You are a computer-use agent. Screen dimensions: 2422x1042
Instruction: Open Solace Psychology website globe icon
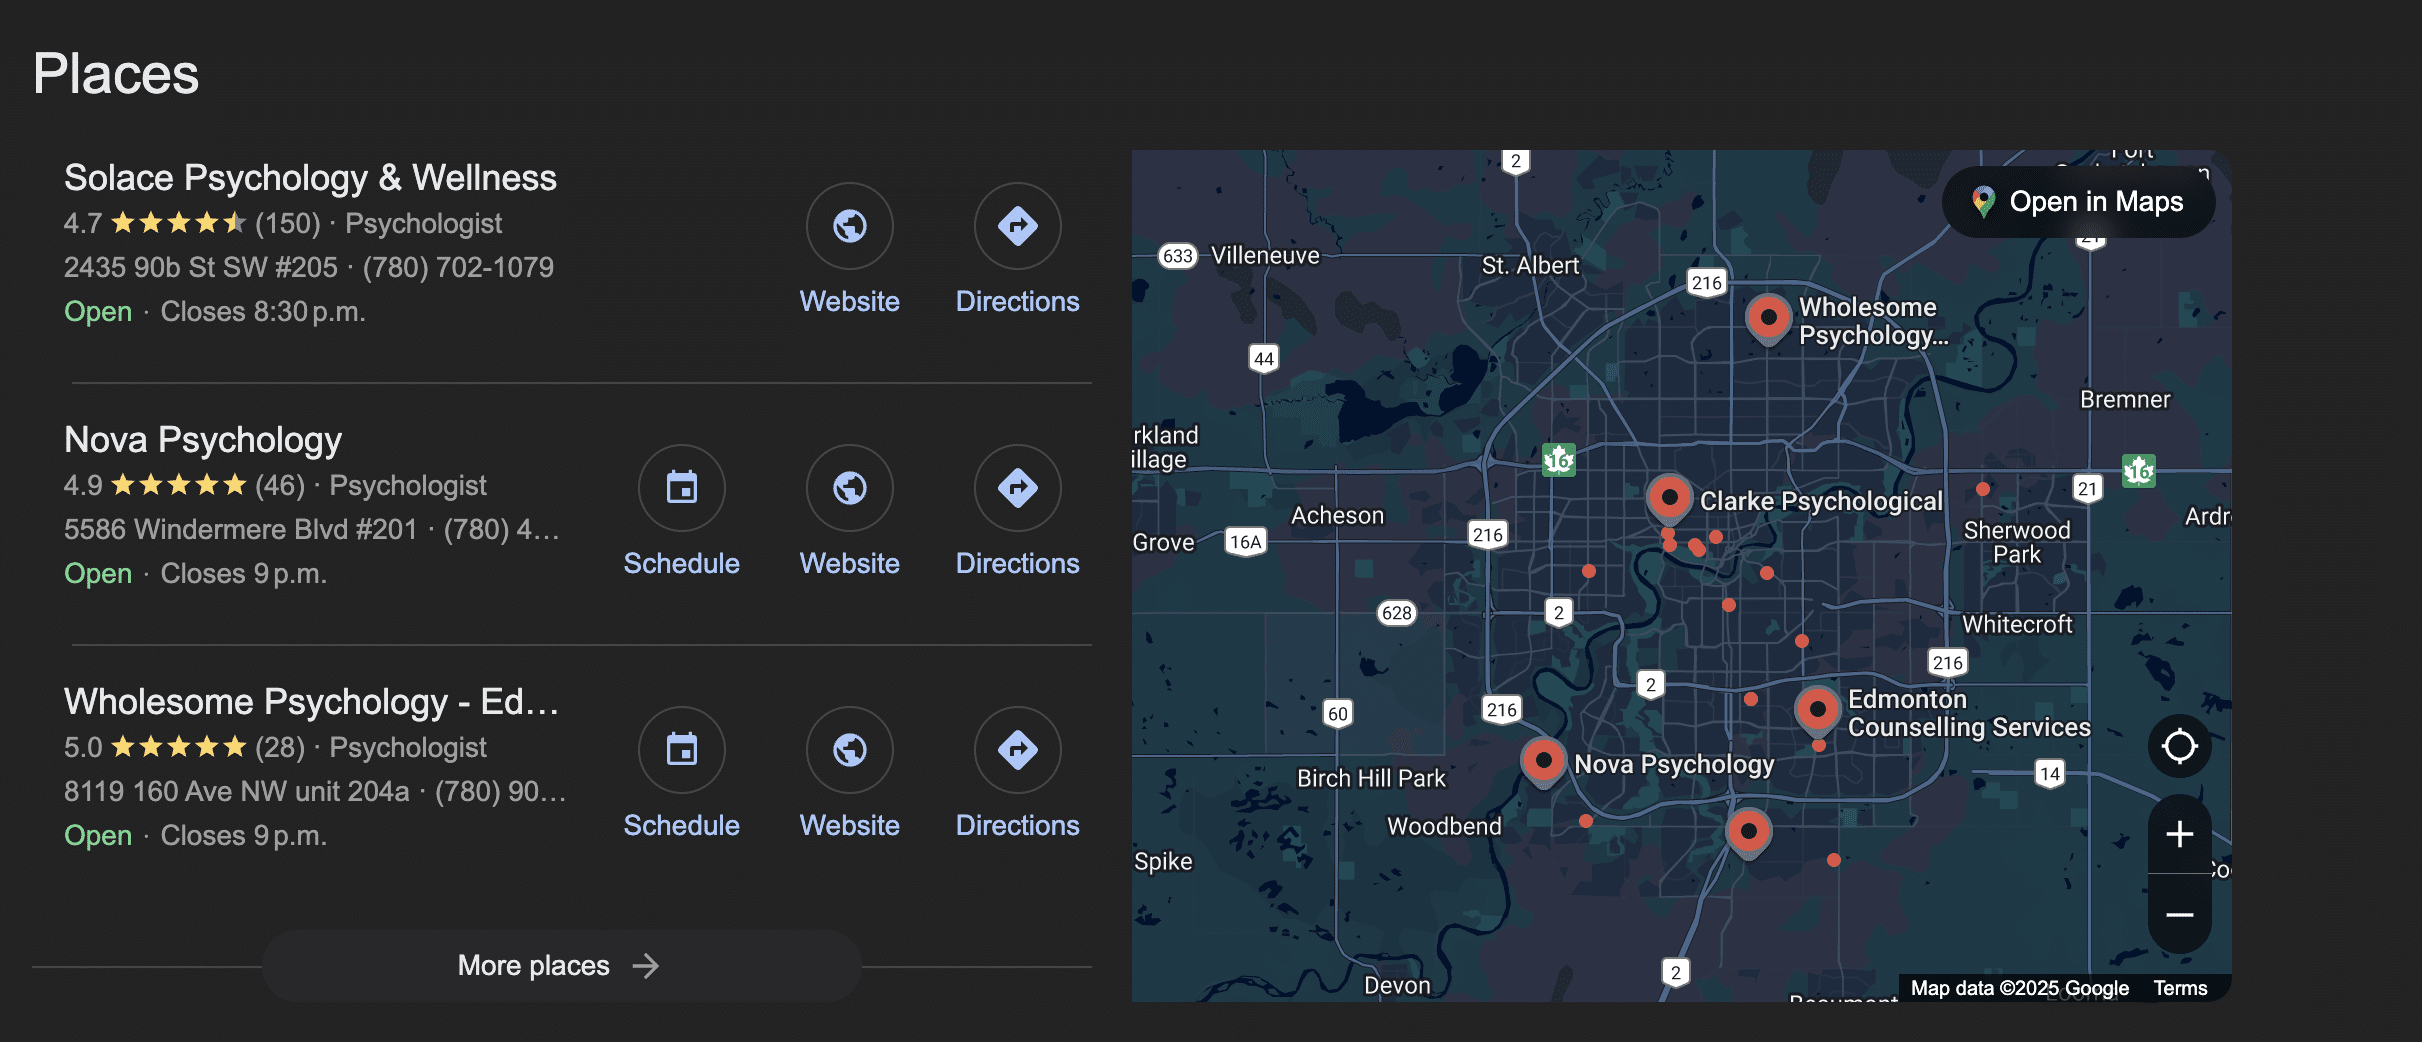[850, 226]
